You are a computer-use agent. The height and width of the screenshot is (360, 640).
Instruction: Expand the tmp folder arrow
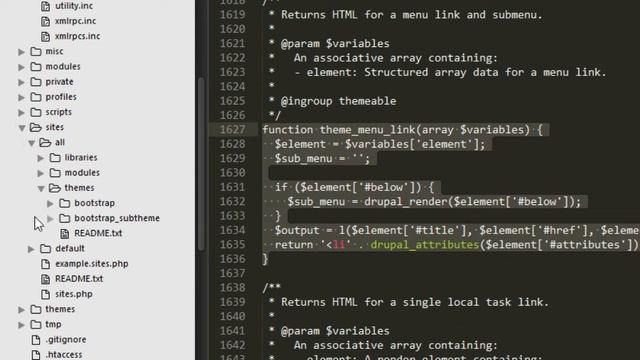[x=22, y=325]
